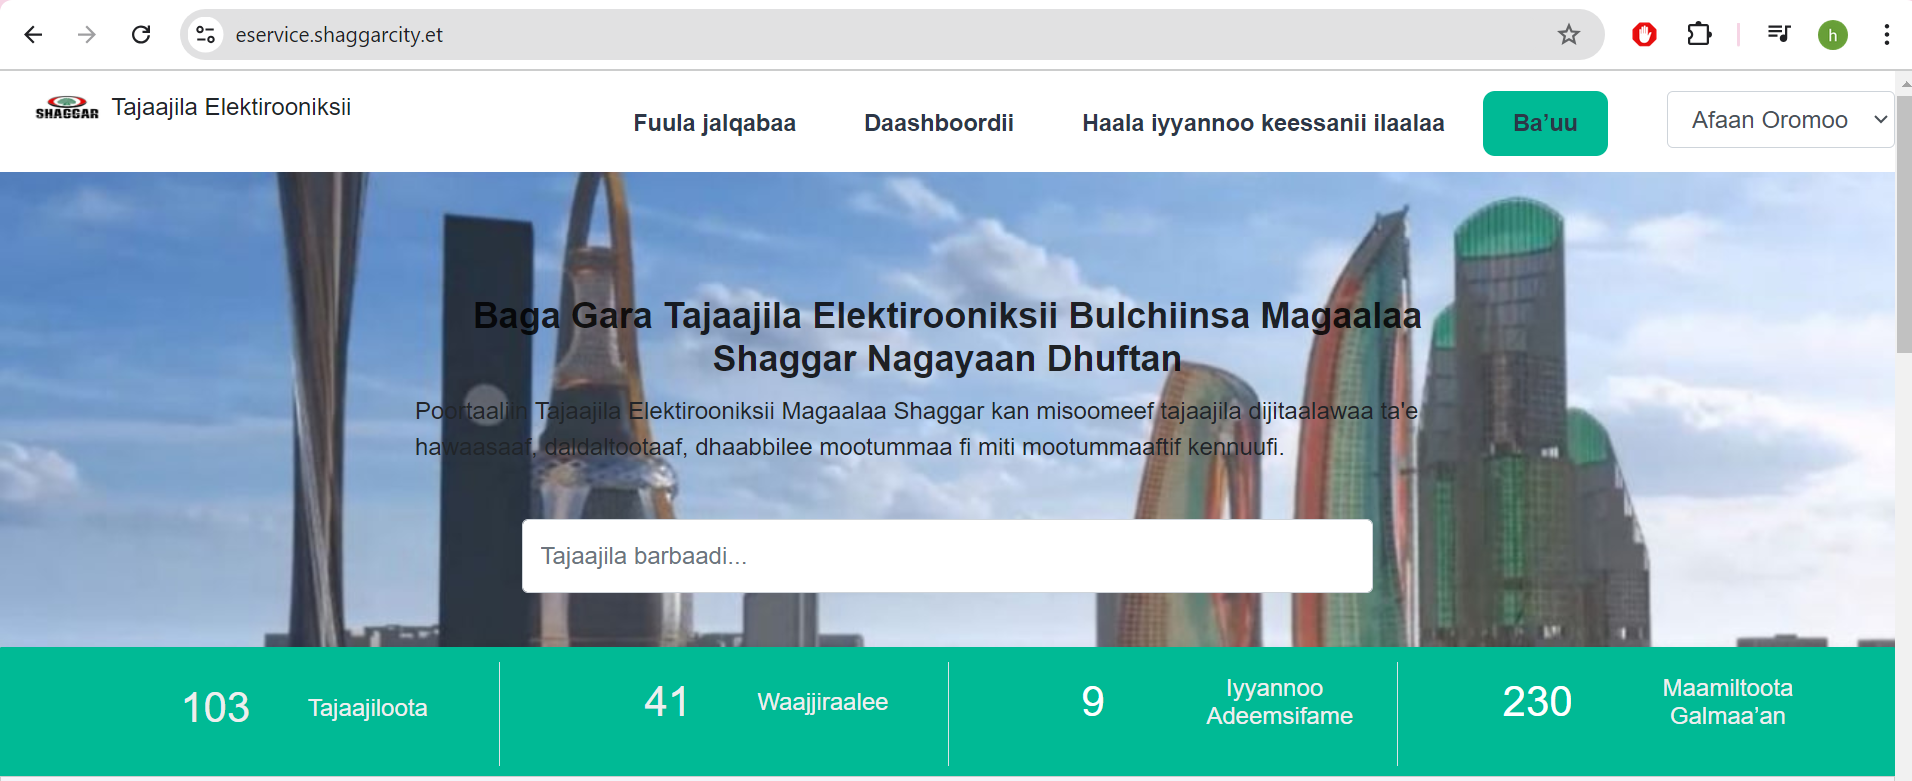Open Chrome three-dot menu

(x=1886, y=35)
